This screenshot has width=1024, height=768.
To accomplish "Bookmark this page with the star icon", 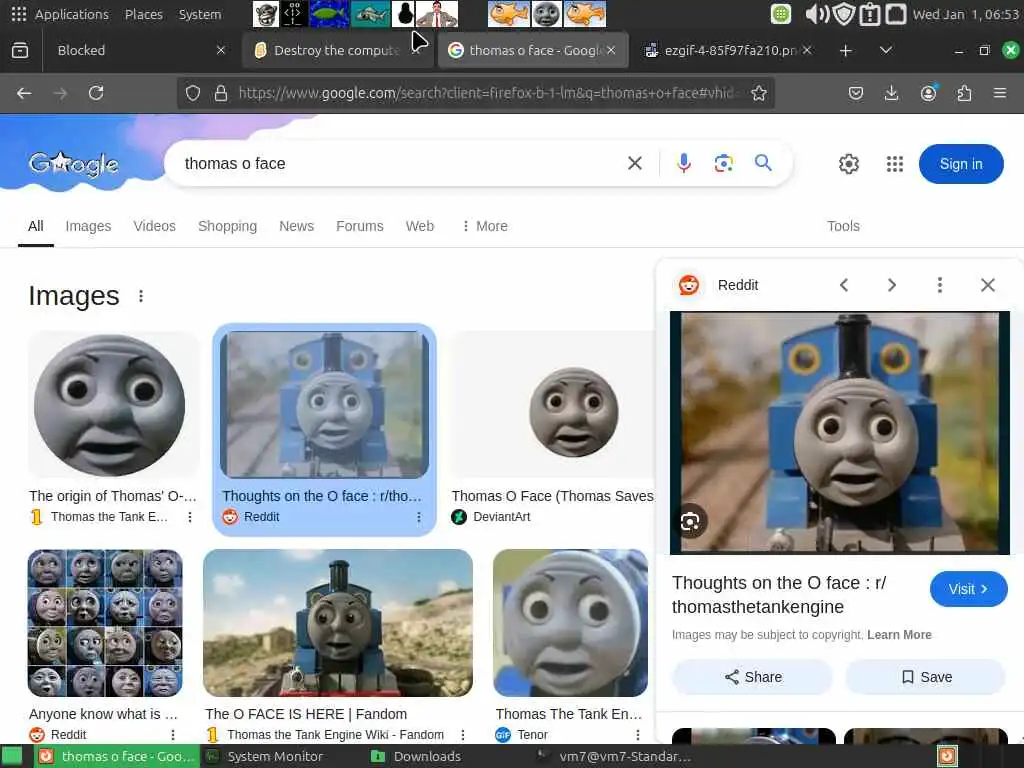I will pos(758,93).
